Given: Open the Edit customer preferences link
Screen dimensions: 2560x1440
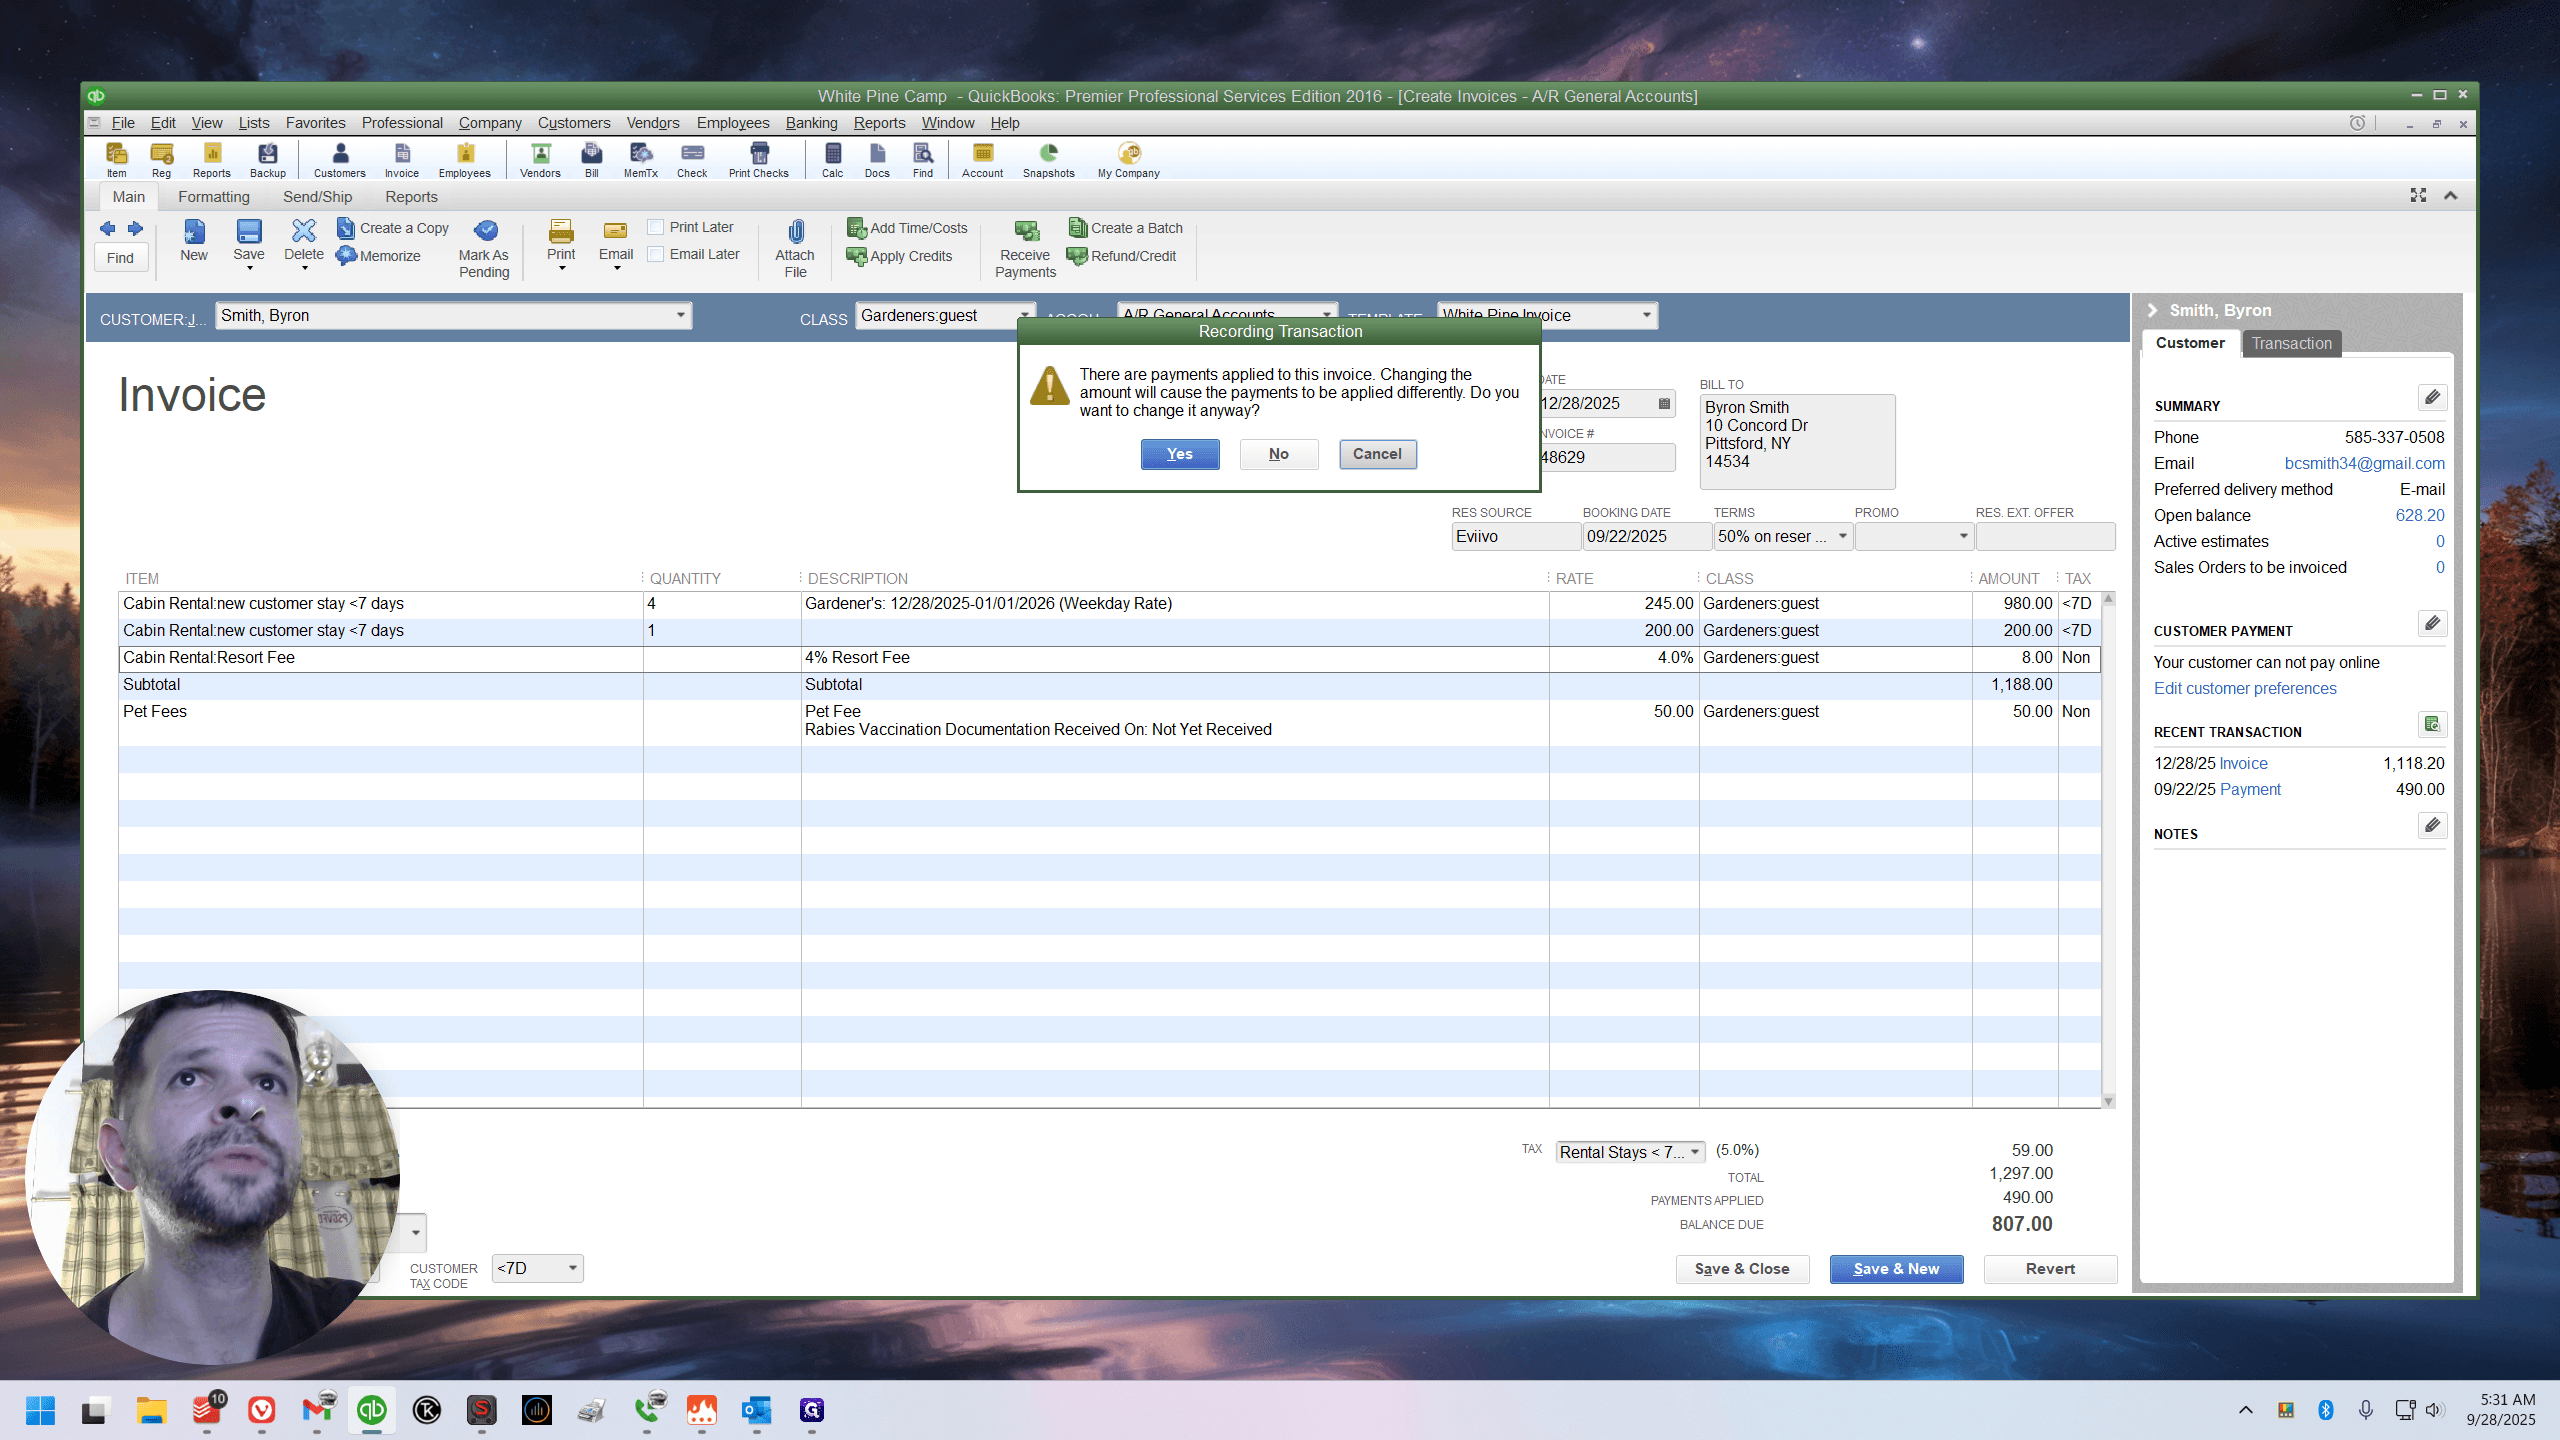Looking at the screenshot, I should tap(2245, 688).
